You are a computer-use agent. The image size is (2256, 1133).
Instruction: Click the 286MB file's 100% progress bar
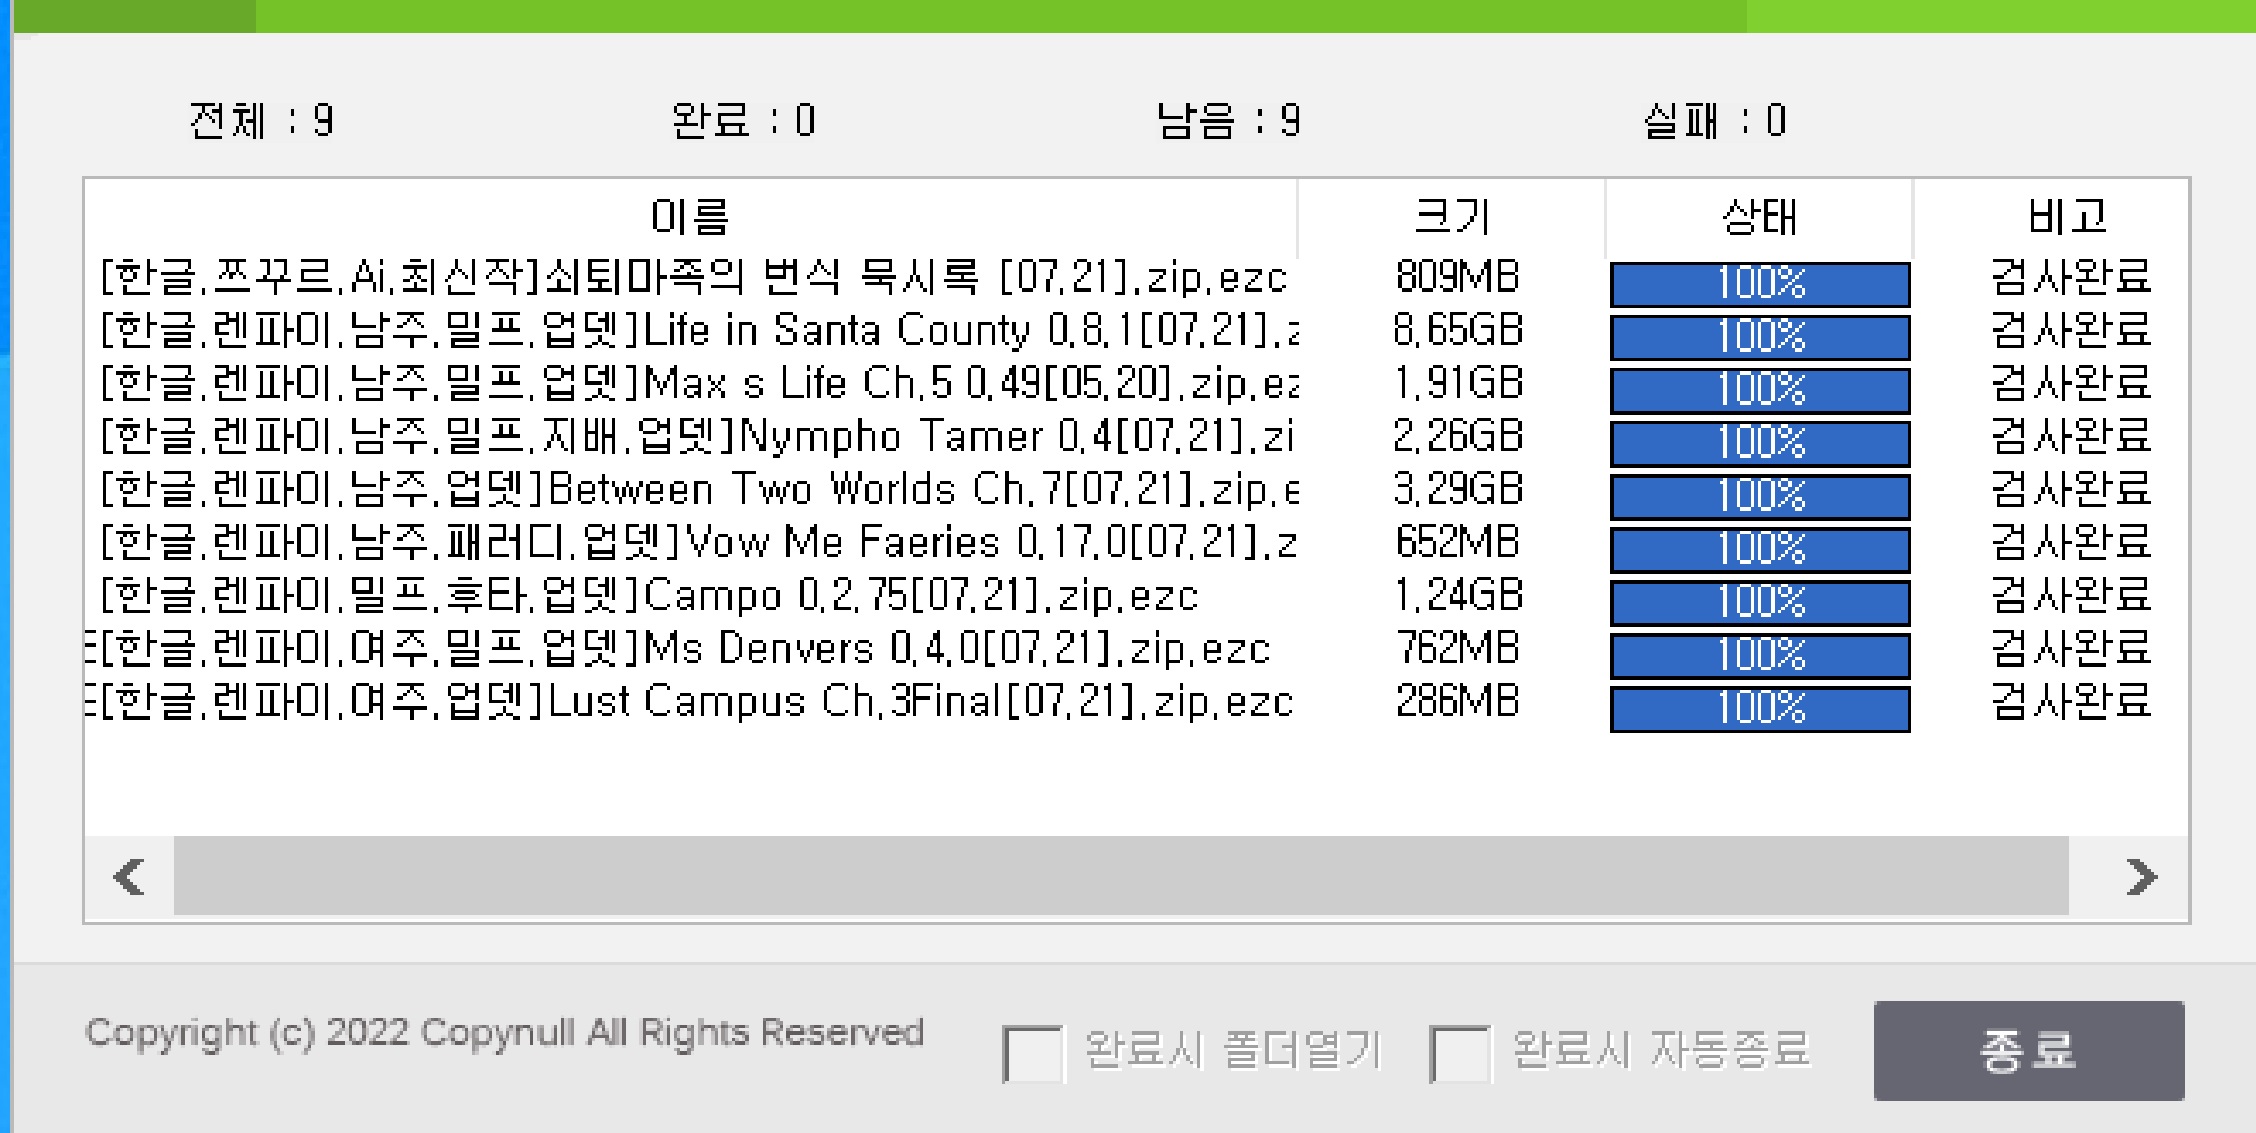(1759, 708)
